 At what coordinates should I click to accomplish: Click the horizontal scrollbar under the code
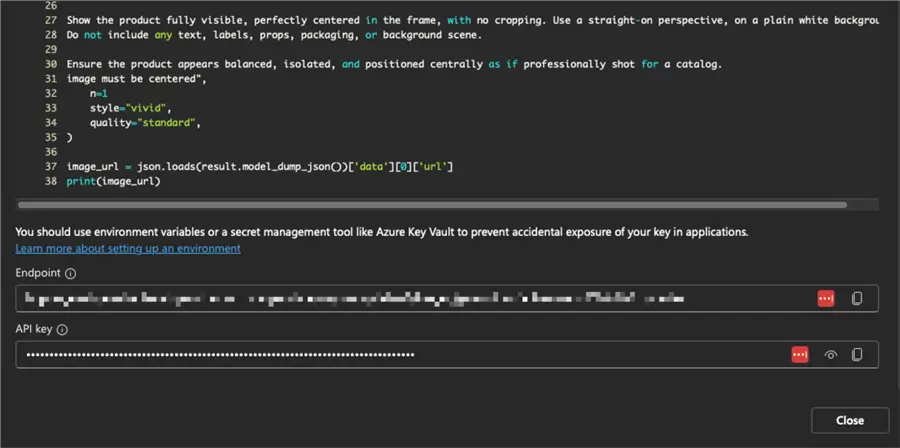click(430, 205)
